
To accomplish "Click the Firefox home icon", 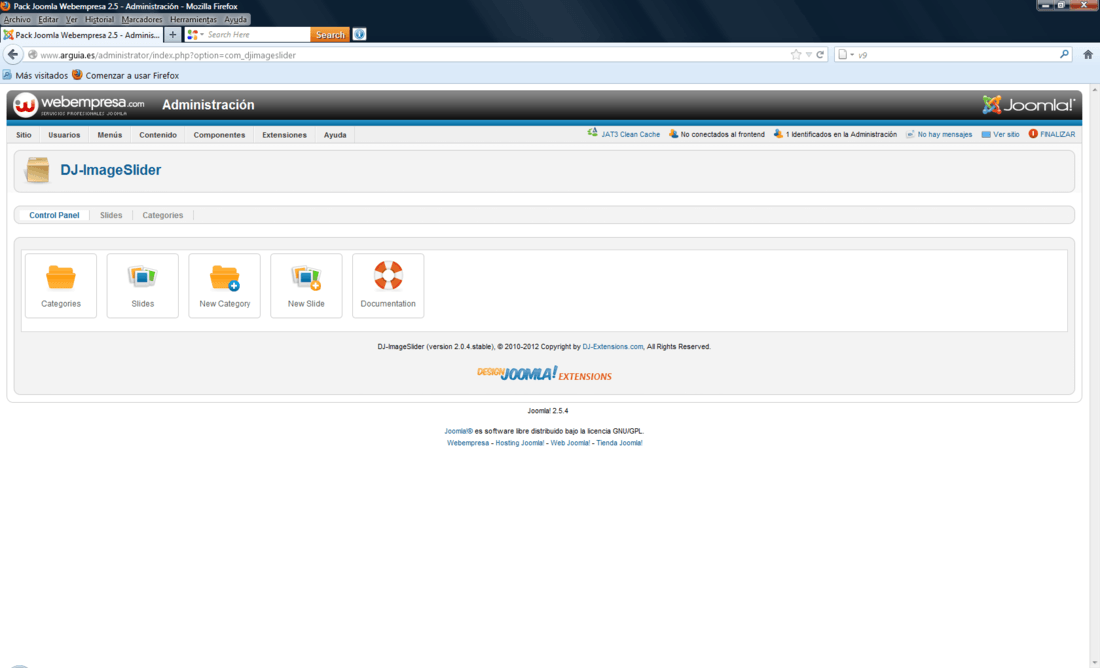I will pyautogui.click(x=1088, y=55).
